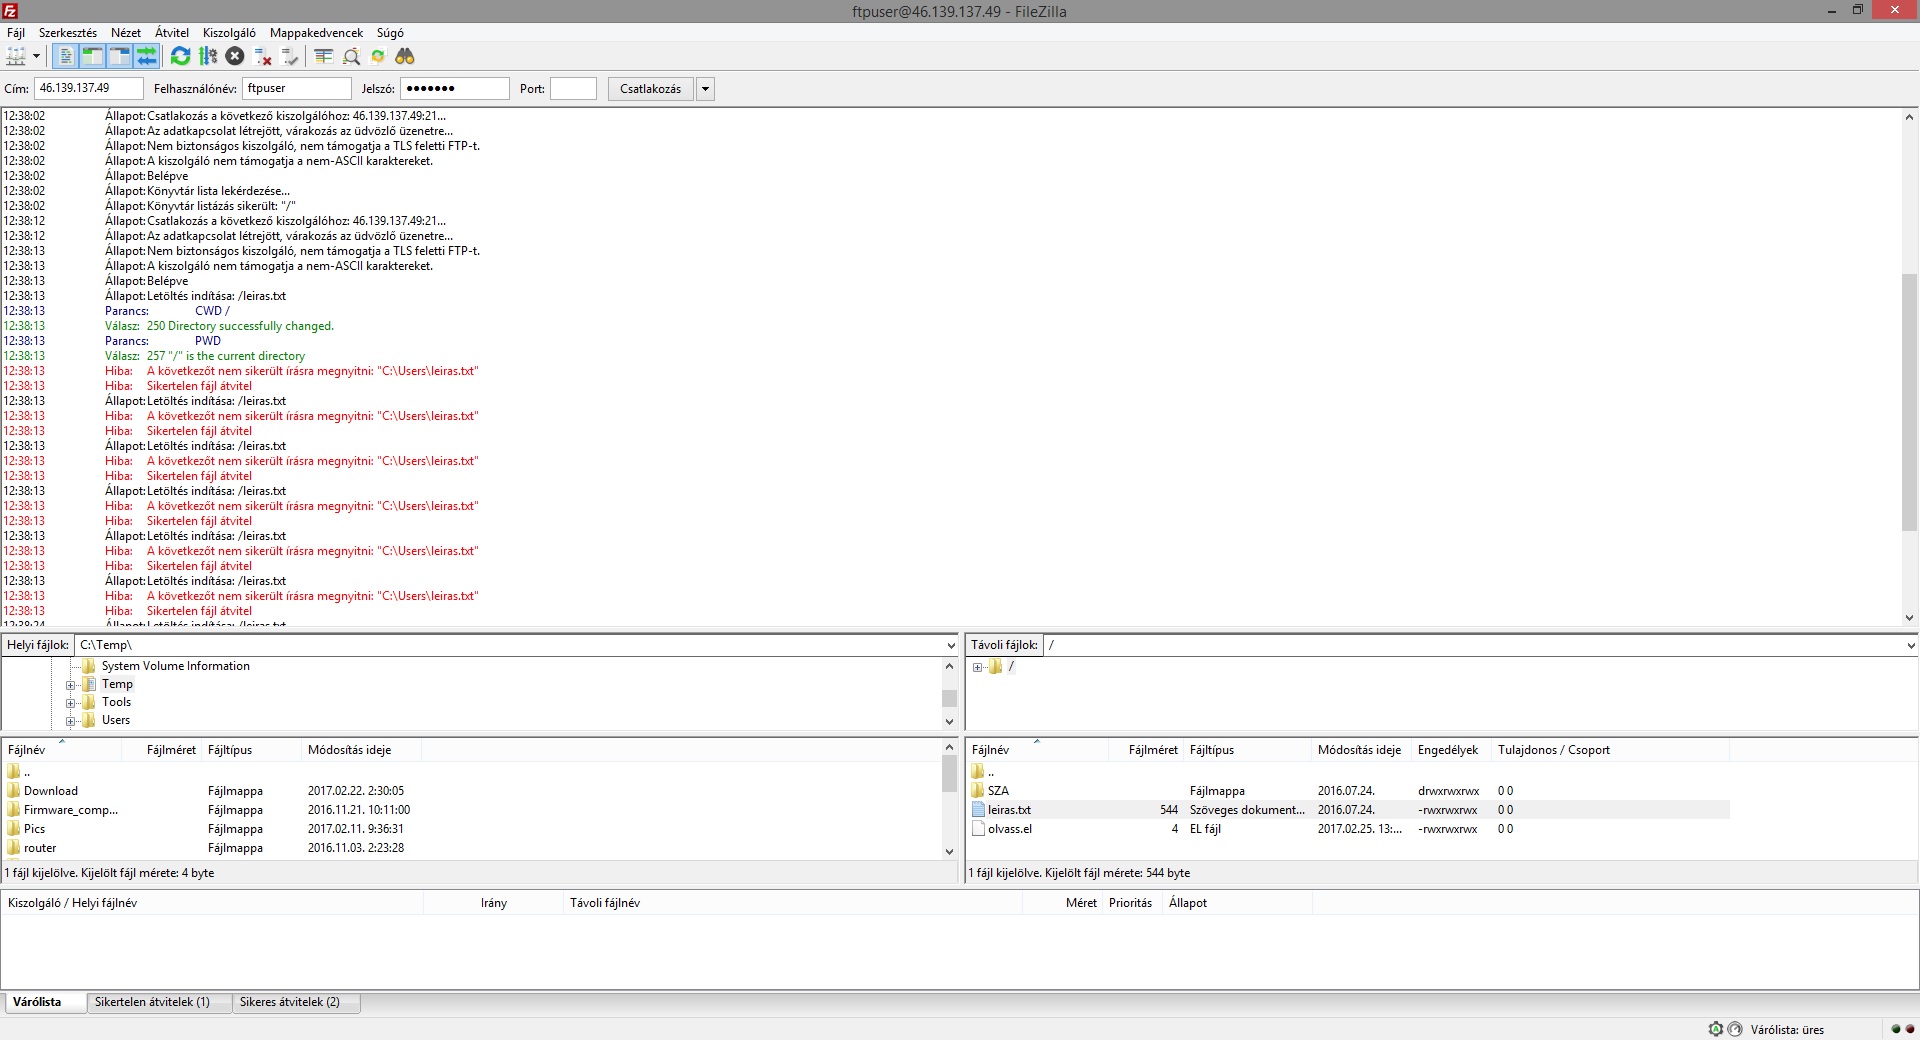Screen dimensions: 1920x1040
Task: Toggle synchronized browsing
Action: 378,57
